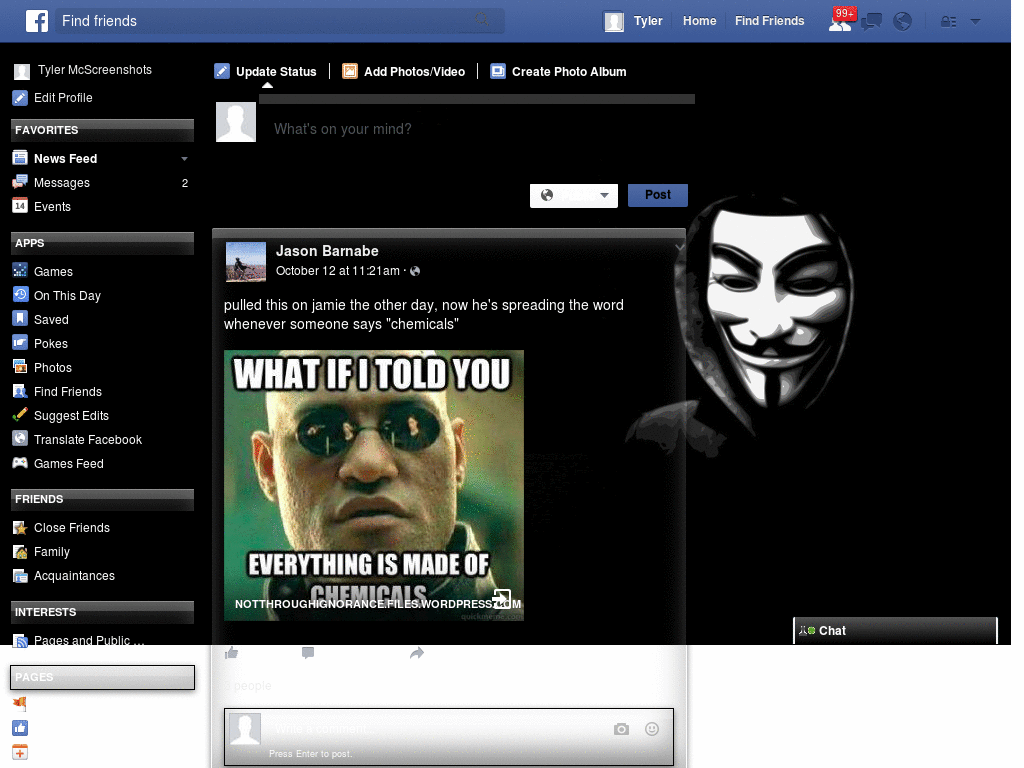This screenshot has width=1024, height=768.
Task: Click the Pokes icon
Action: coord(20,343)
